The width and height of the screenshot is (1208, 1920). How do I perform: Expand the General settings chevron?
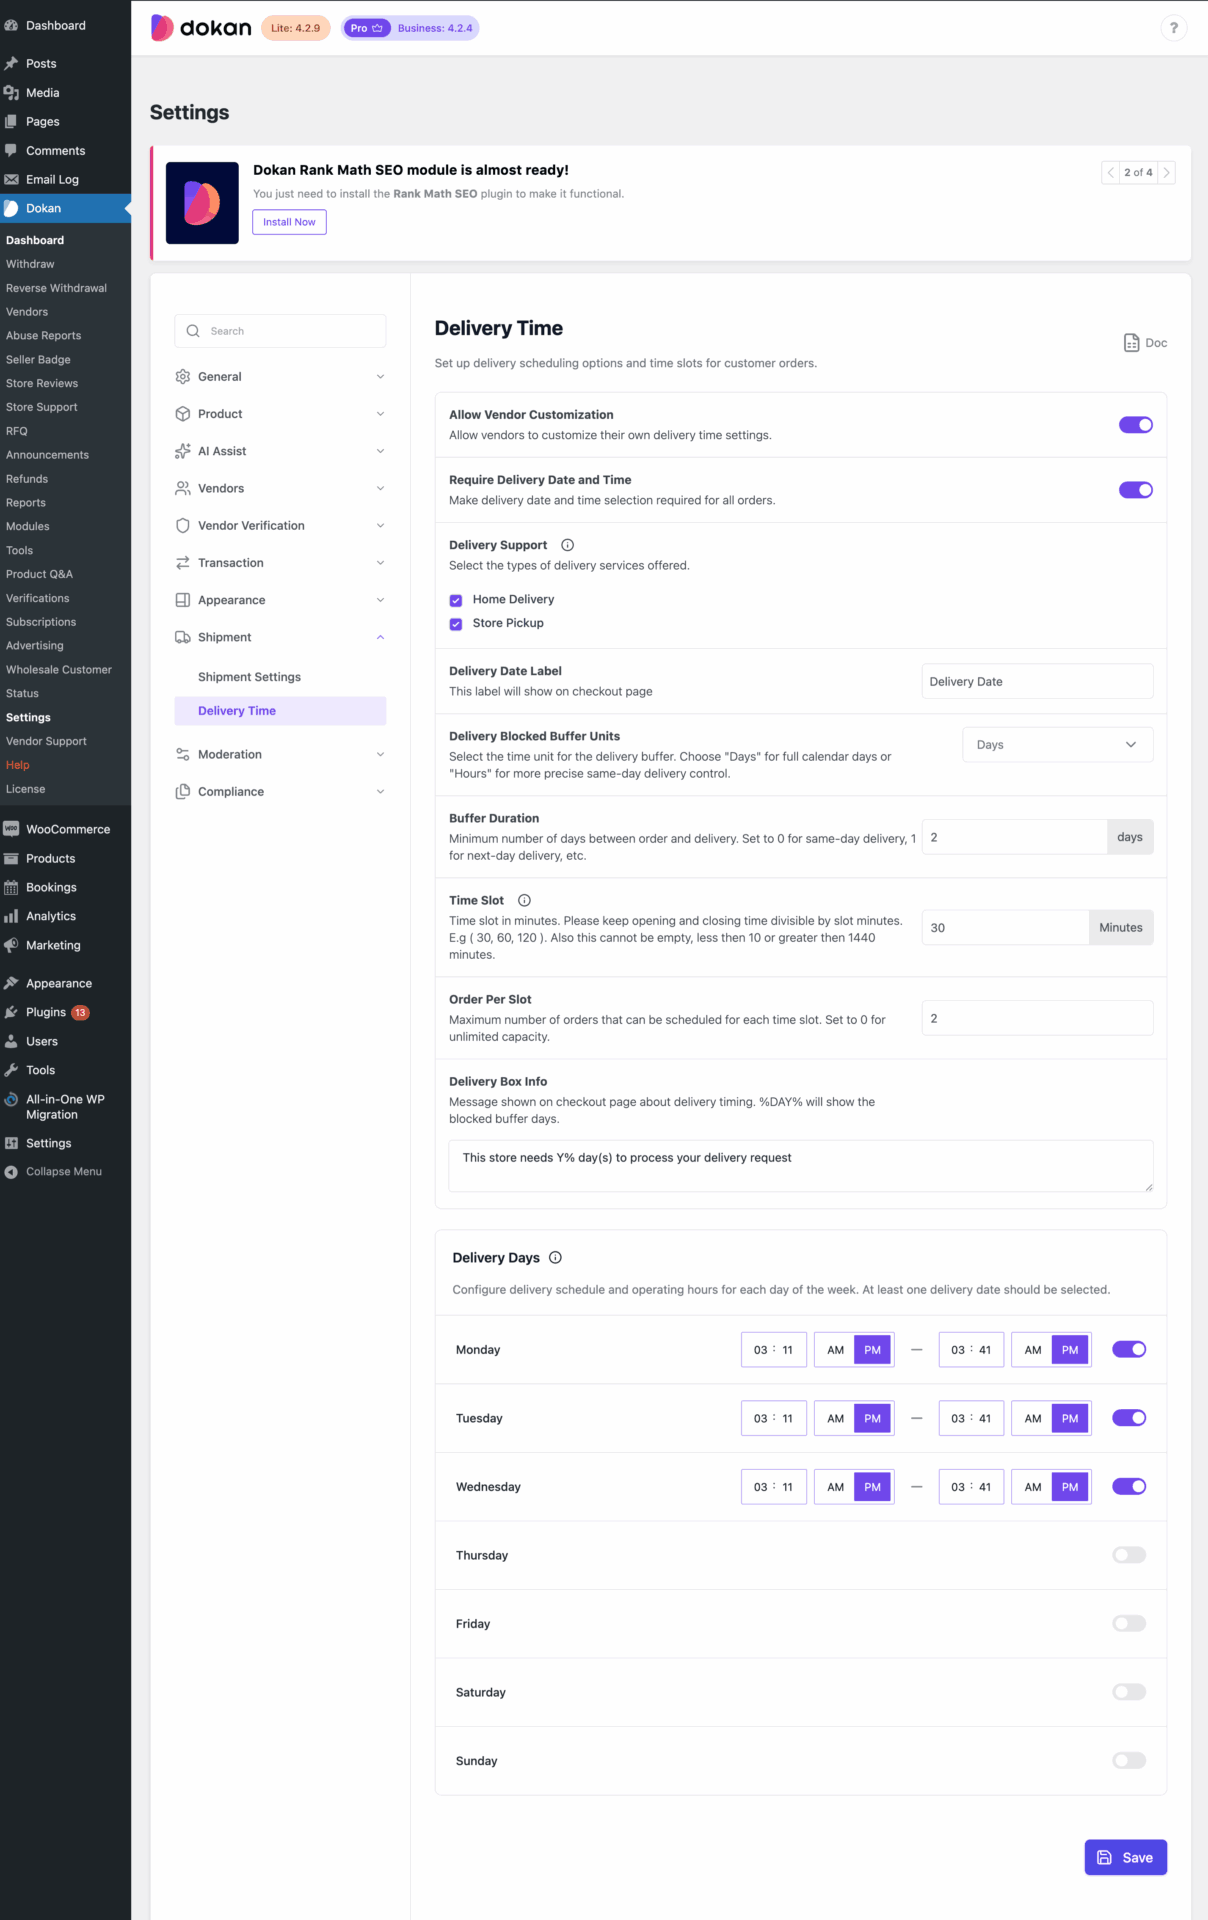click(x=380, y=377)
